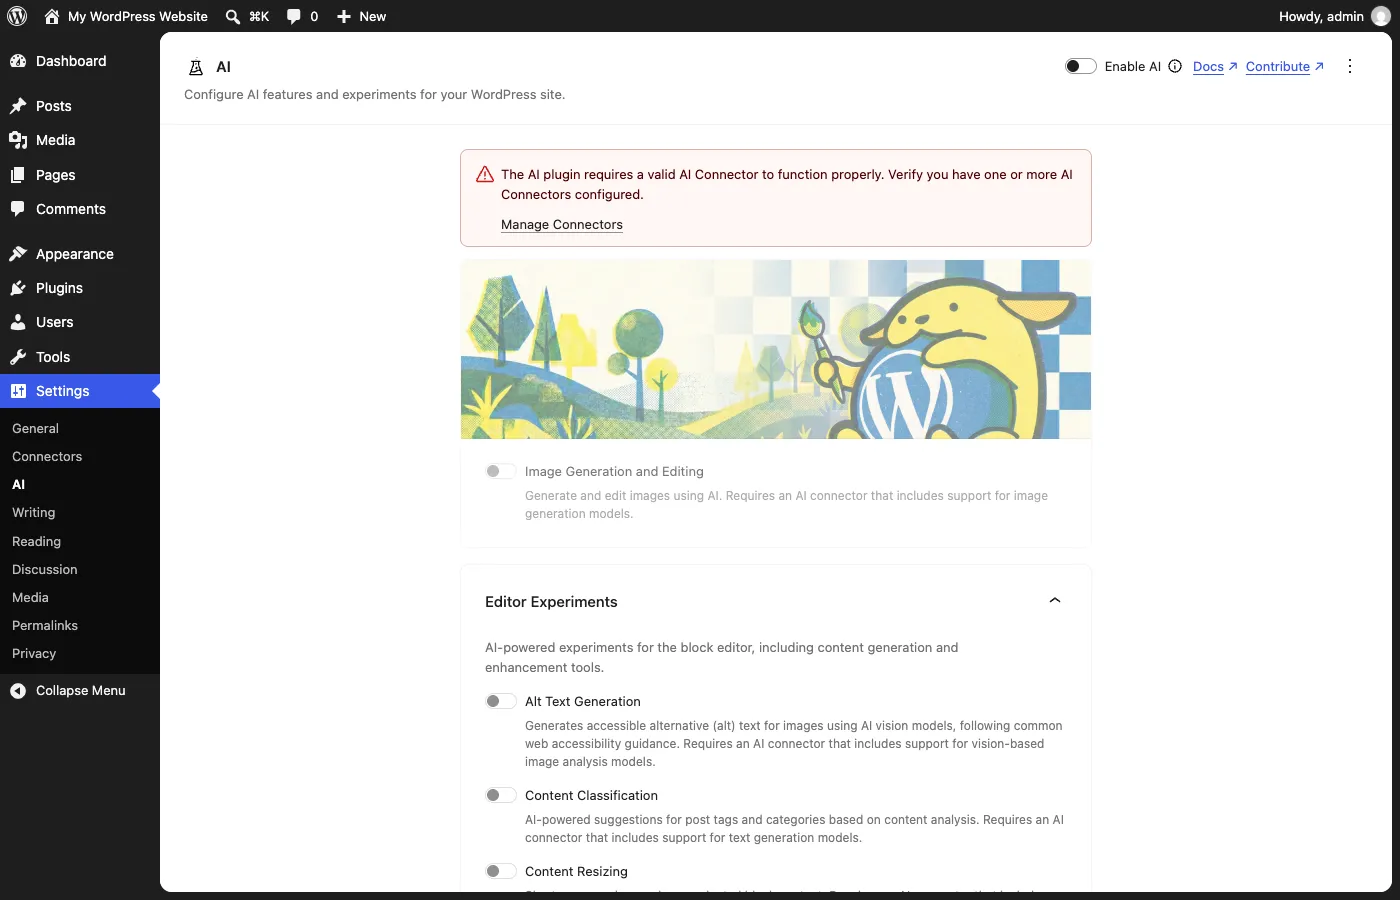Click the admin avatar image
Image resolution: width=1400 pixels, height=900 pixels.
pos(1381,16)
